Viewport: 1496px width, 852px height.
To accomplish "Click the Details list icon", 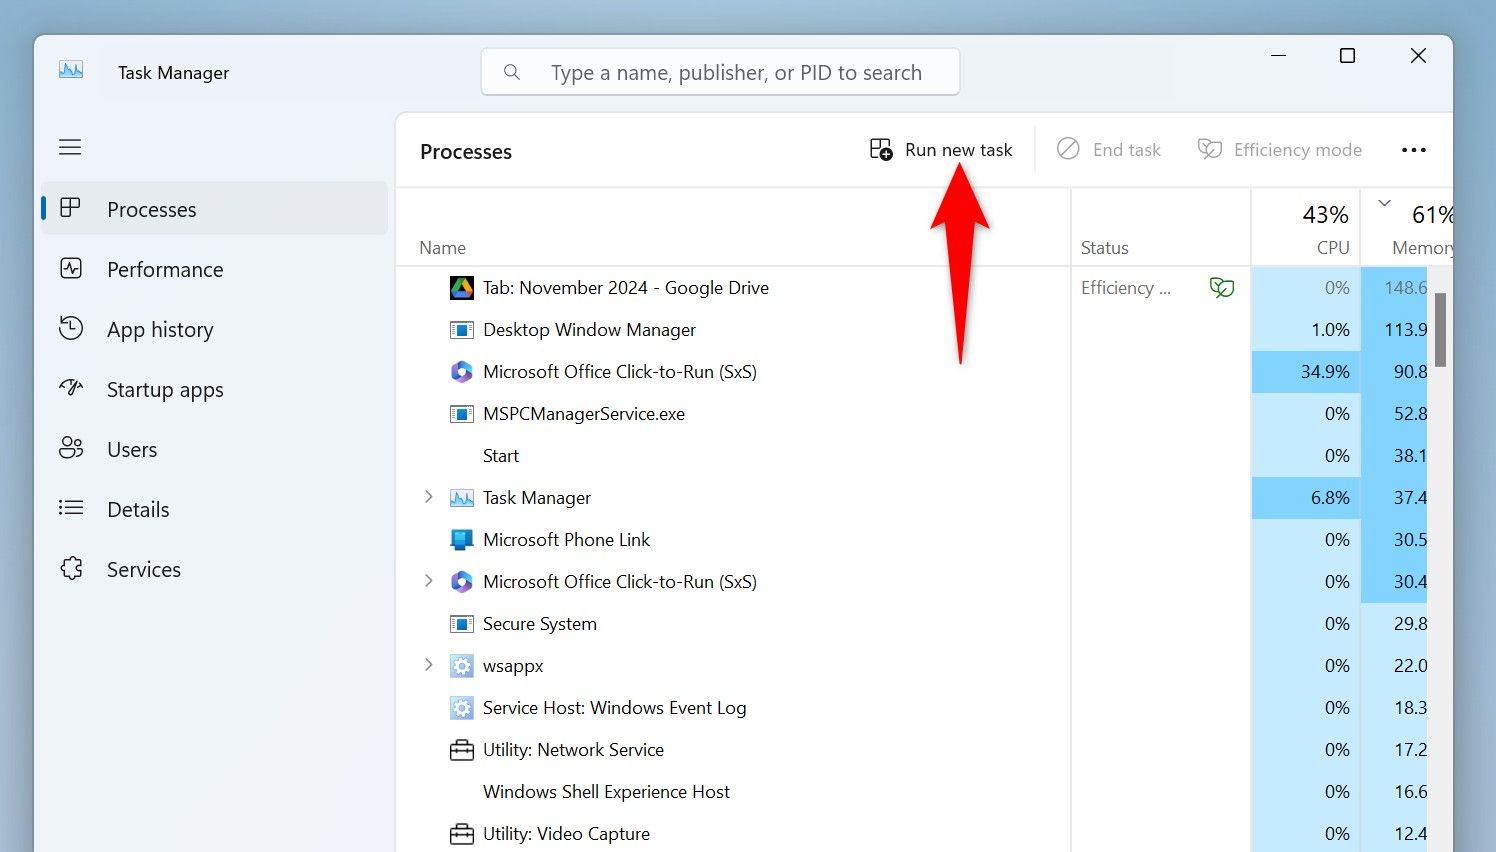I will (x=71, y=508).
